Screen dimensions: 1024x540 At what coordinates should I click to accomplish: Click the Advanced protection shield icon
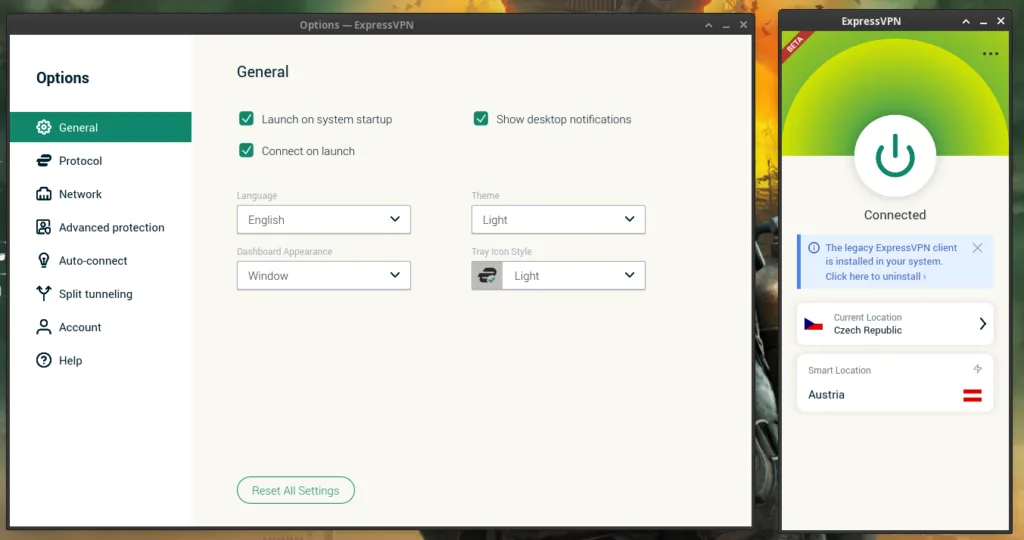(x=43, y=227)
